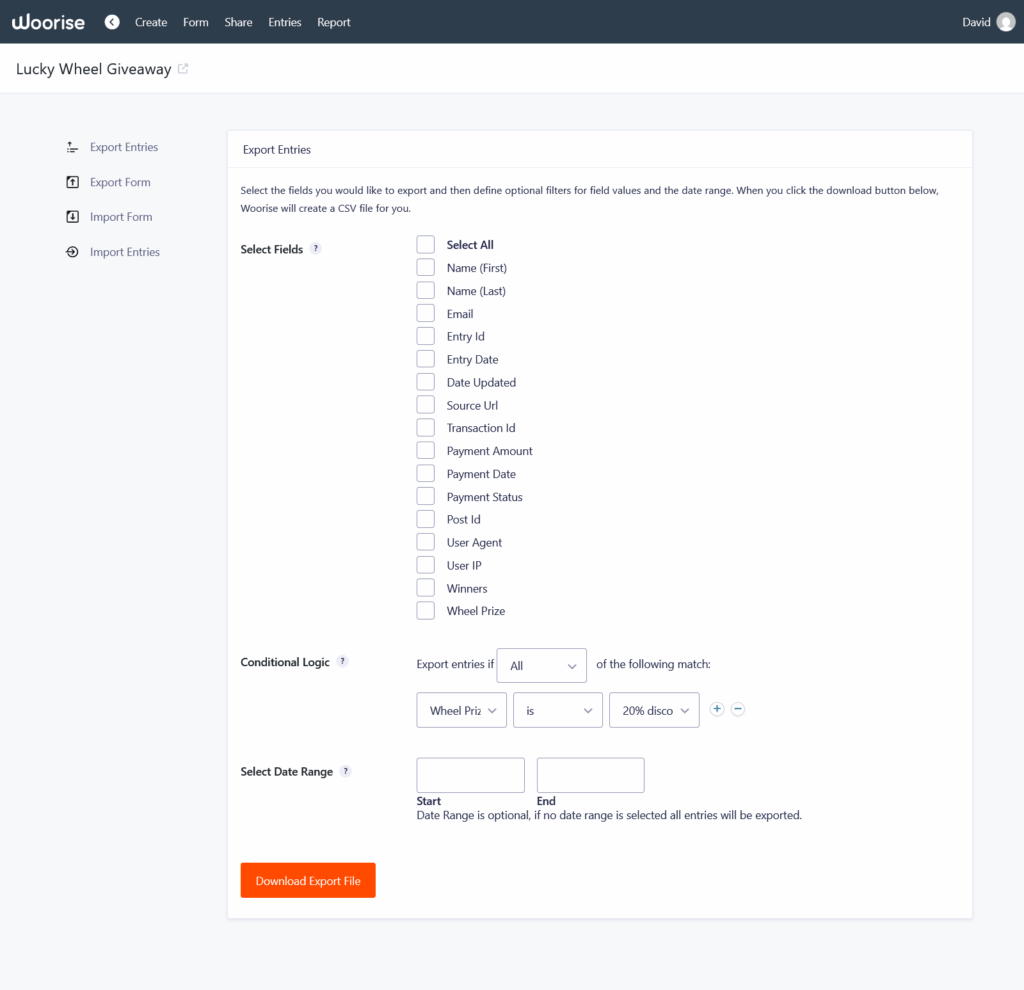Check the Name (Last) field
Screen dimensions: 1024x990
pos(426,291)
